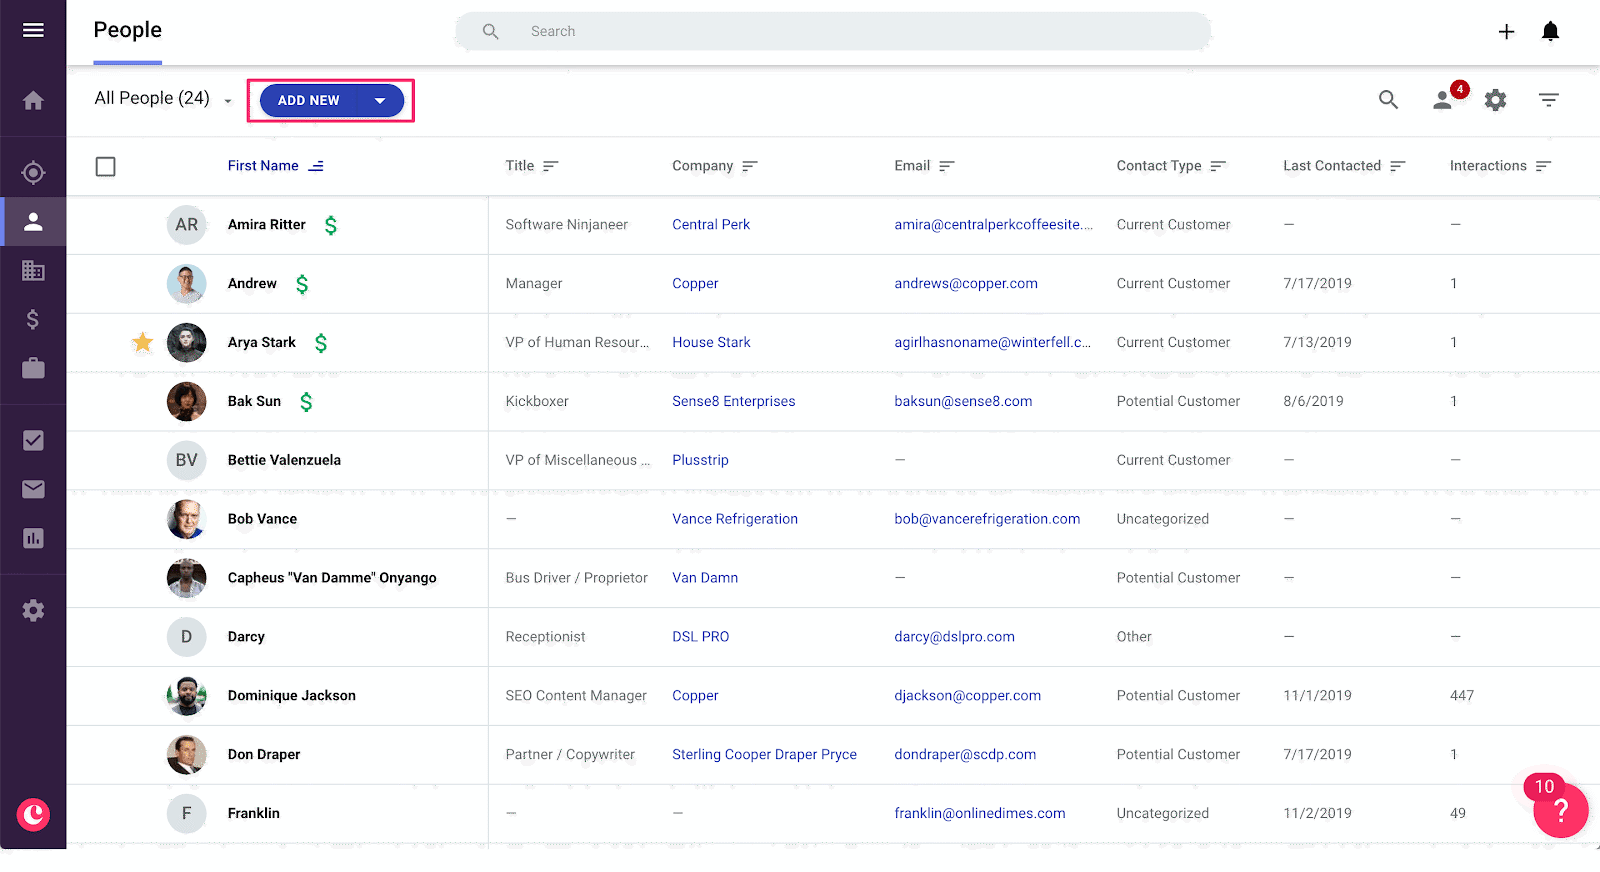The image size is (1600, 872).
Task: Open Opportunities dollar icon in sidebar
Action: [33, 319]
